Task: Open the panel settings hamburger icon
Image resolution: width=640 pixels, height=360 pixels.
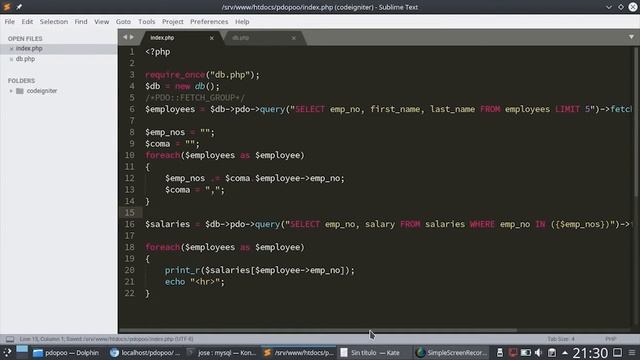Action: [632, 353]
